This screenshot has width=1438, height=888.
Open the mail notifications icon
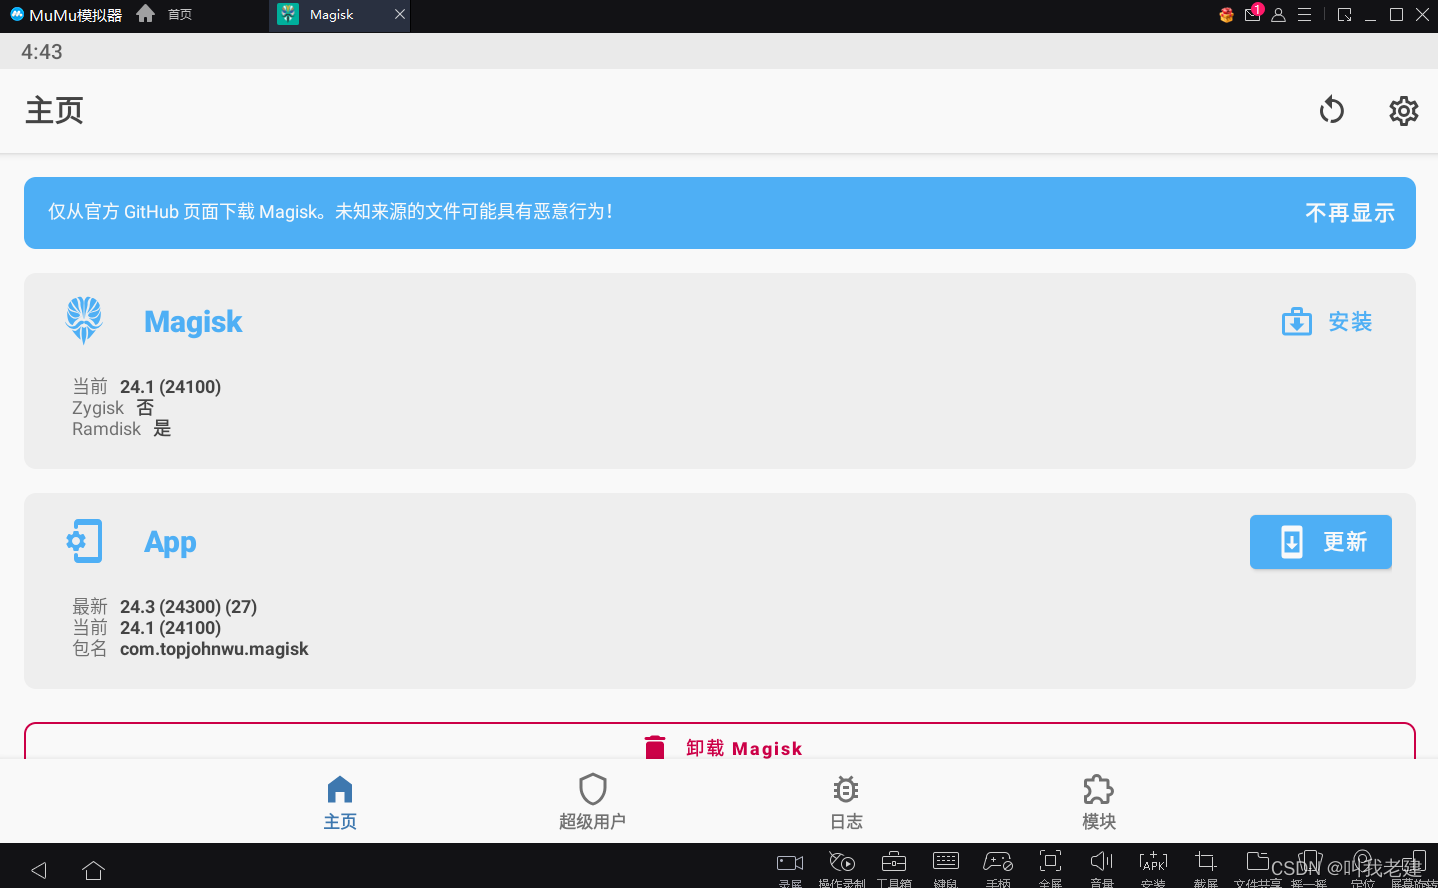point(1253,14)
